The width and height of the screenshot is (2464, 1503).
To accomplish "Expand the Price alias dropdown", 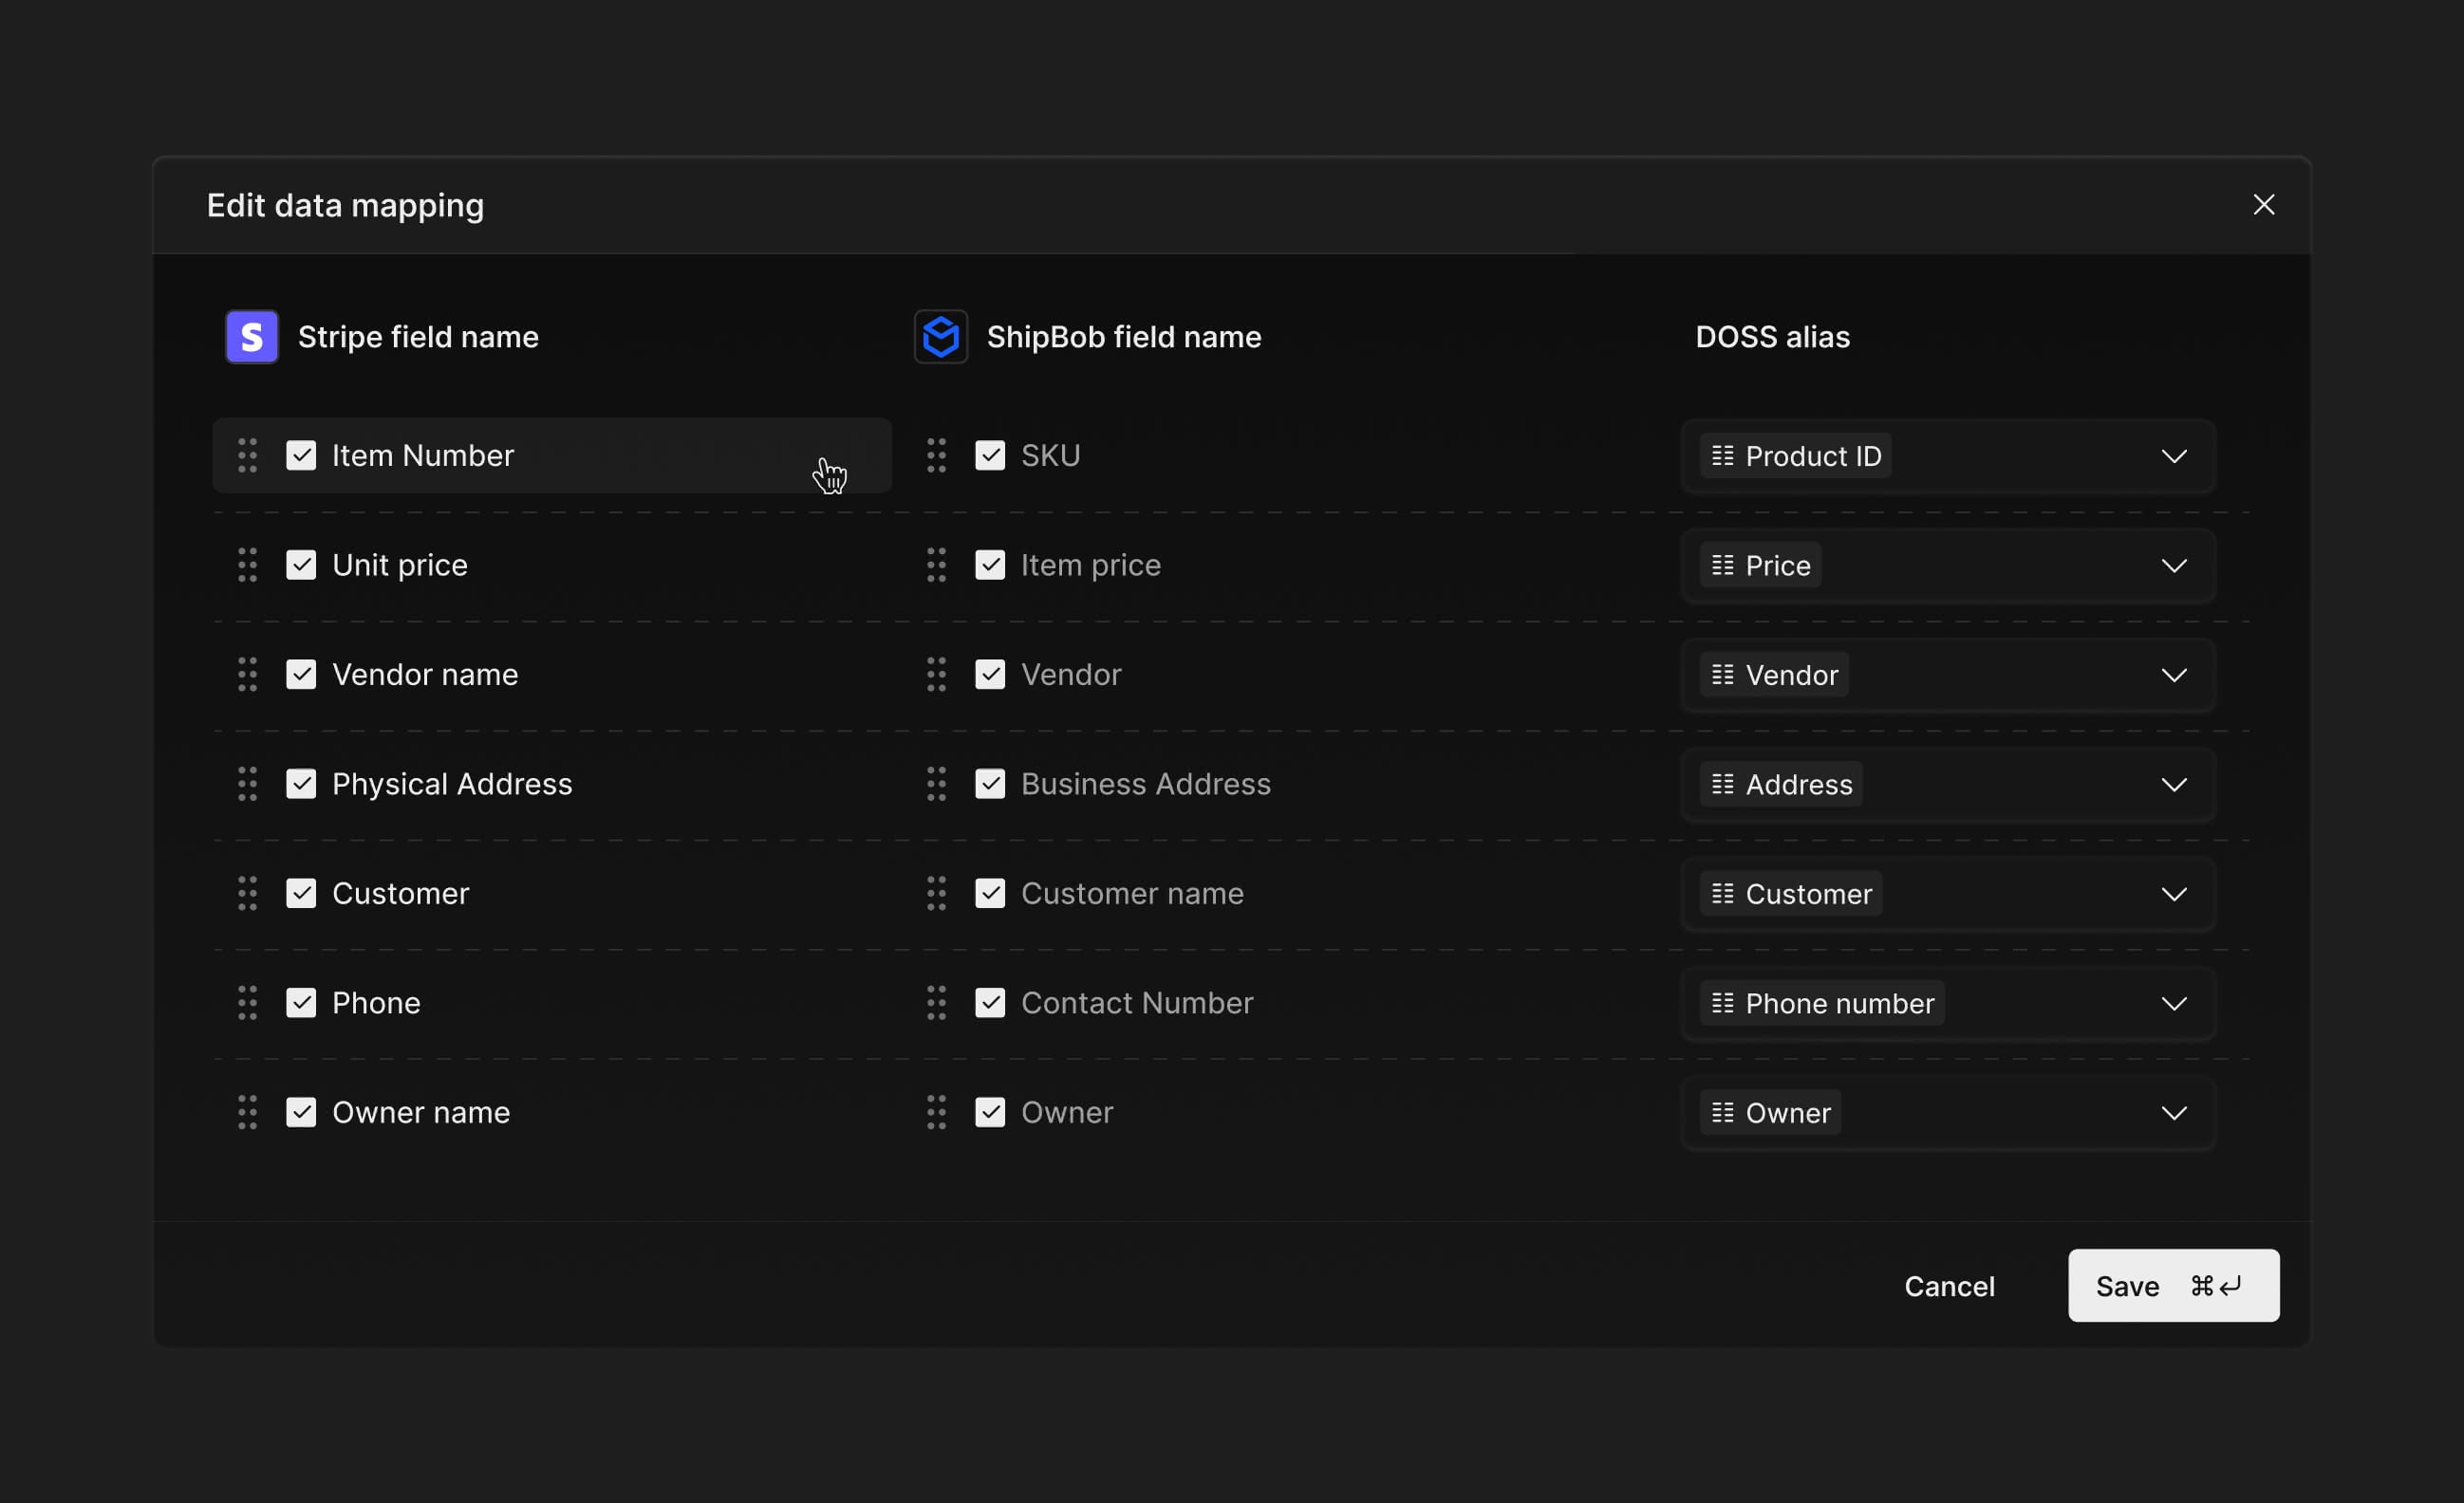I will coord(2175,565).
